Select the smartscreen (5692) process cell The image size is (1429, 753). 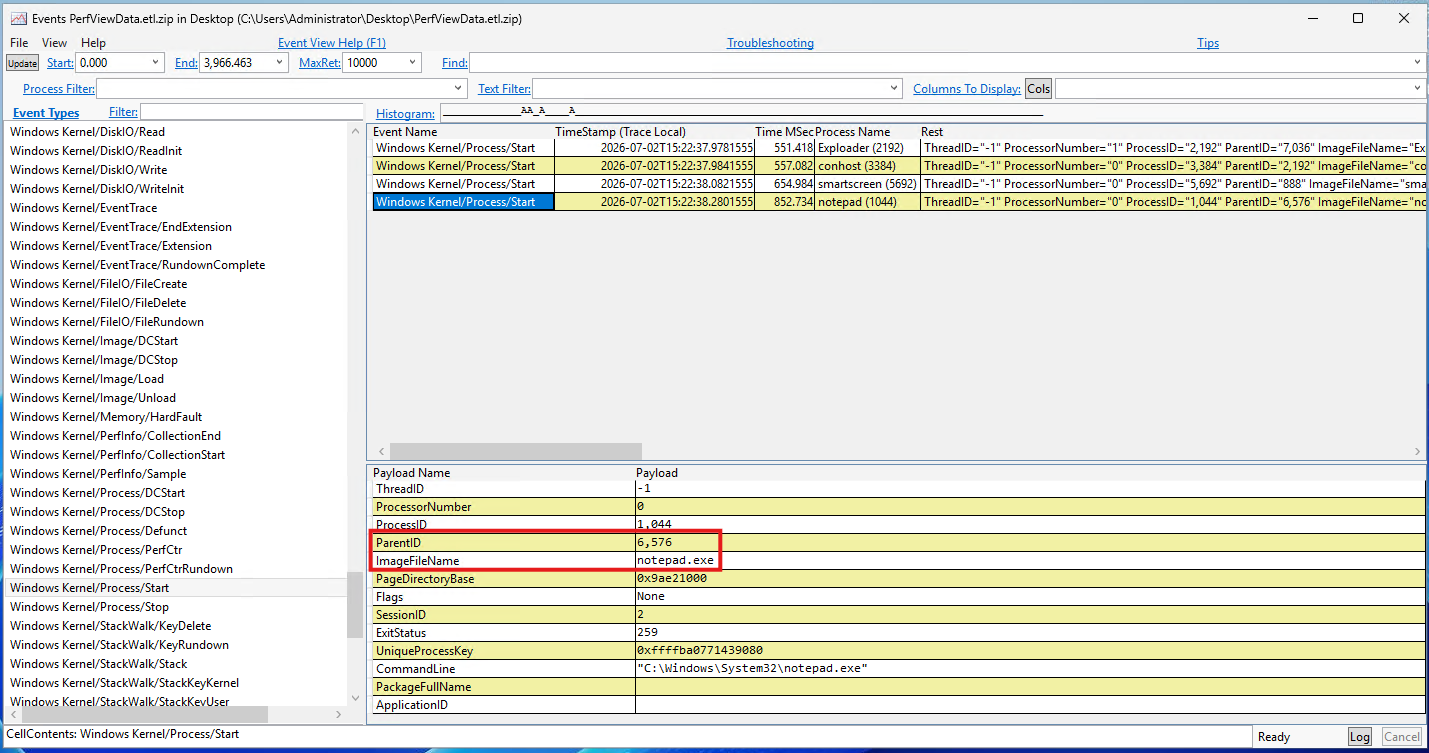tap(867, 184)
